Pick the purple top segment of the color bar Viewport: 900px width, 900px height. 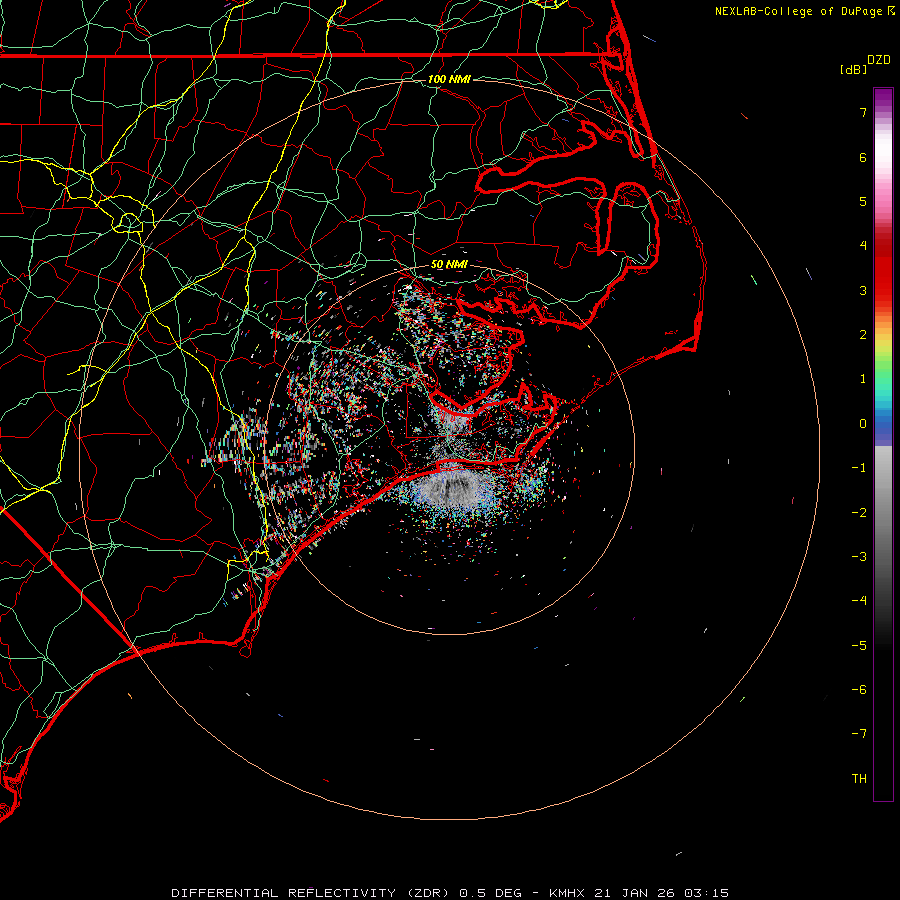883,98
